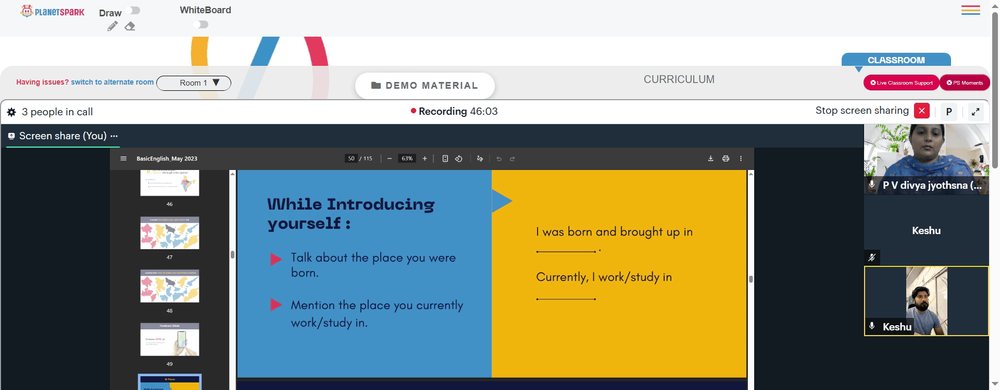Click the PlanetSpark logo
Screen dimensions: 1000x390
tap(52, 11)
